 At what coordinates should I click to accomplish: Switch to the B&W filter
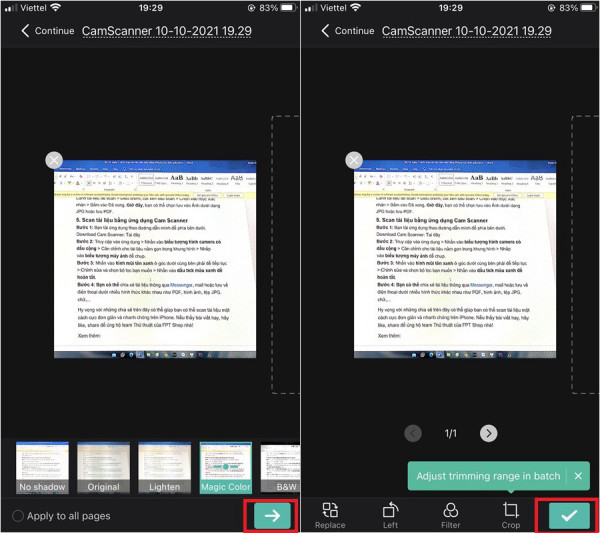[280, 469]
